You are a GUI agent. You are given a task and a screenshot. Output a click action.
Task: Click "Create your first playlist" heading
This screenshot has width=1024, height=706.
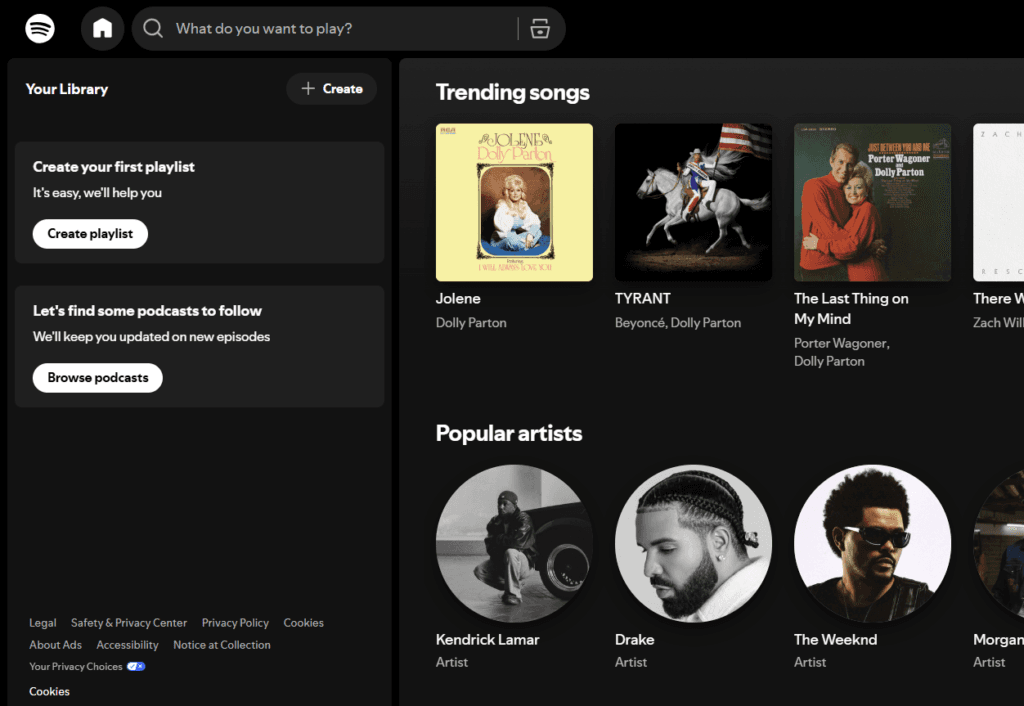(114, 167)
